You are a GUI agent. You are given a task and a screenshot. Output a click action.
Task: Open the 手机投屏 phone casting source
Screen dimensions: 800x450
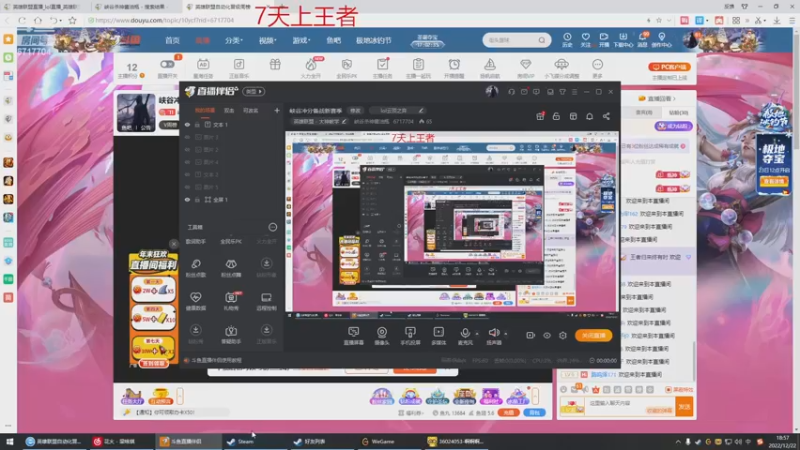(x=410, y=332)
